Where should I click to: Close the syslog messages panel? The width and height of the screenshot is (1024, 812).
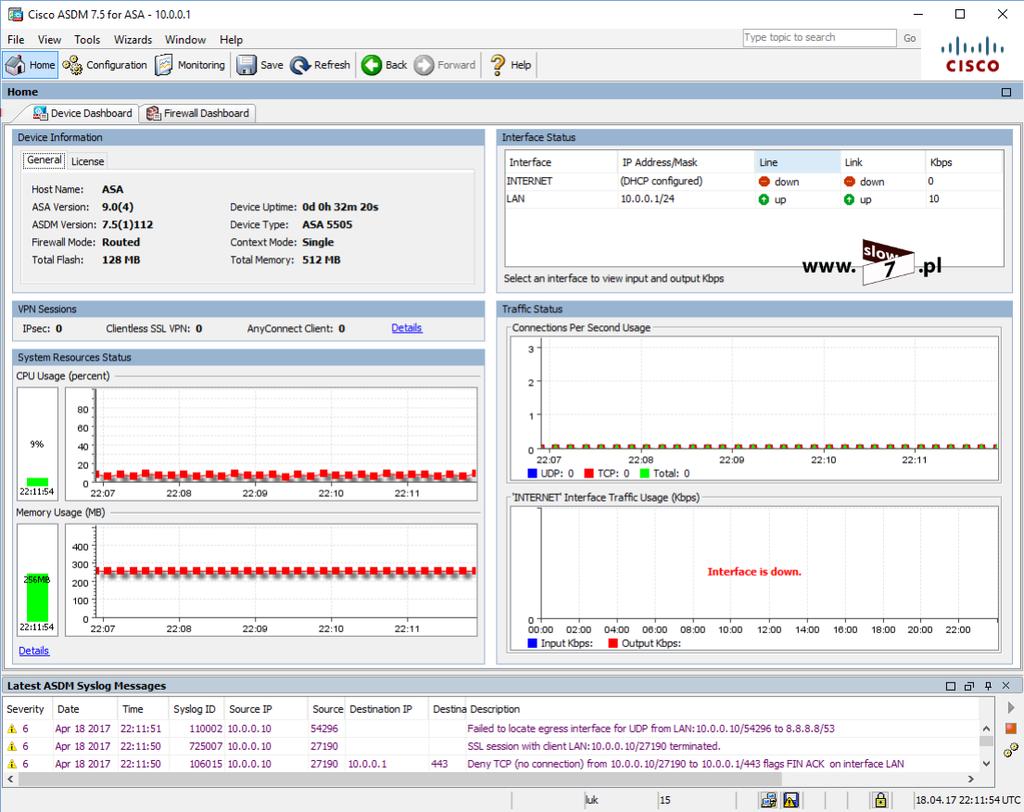1006,686
